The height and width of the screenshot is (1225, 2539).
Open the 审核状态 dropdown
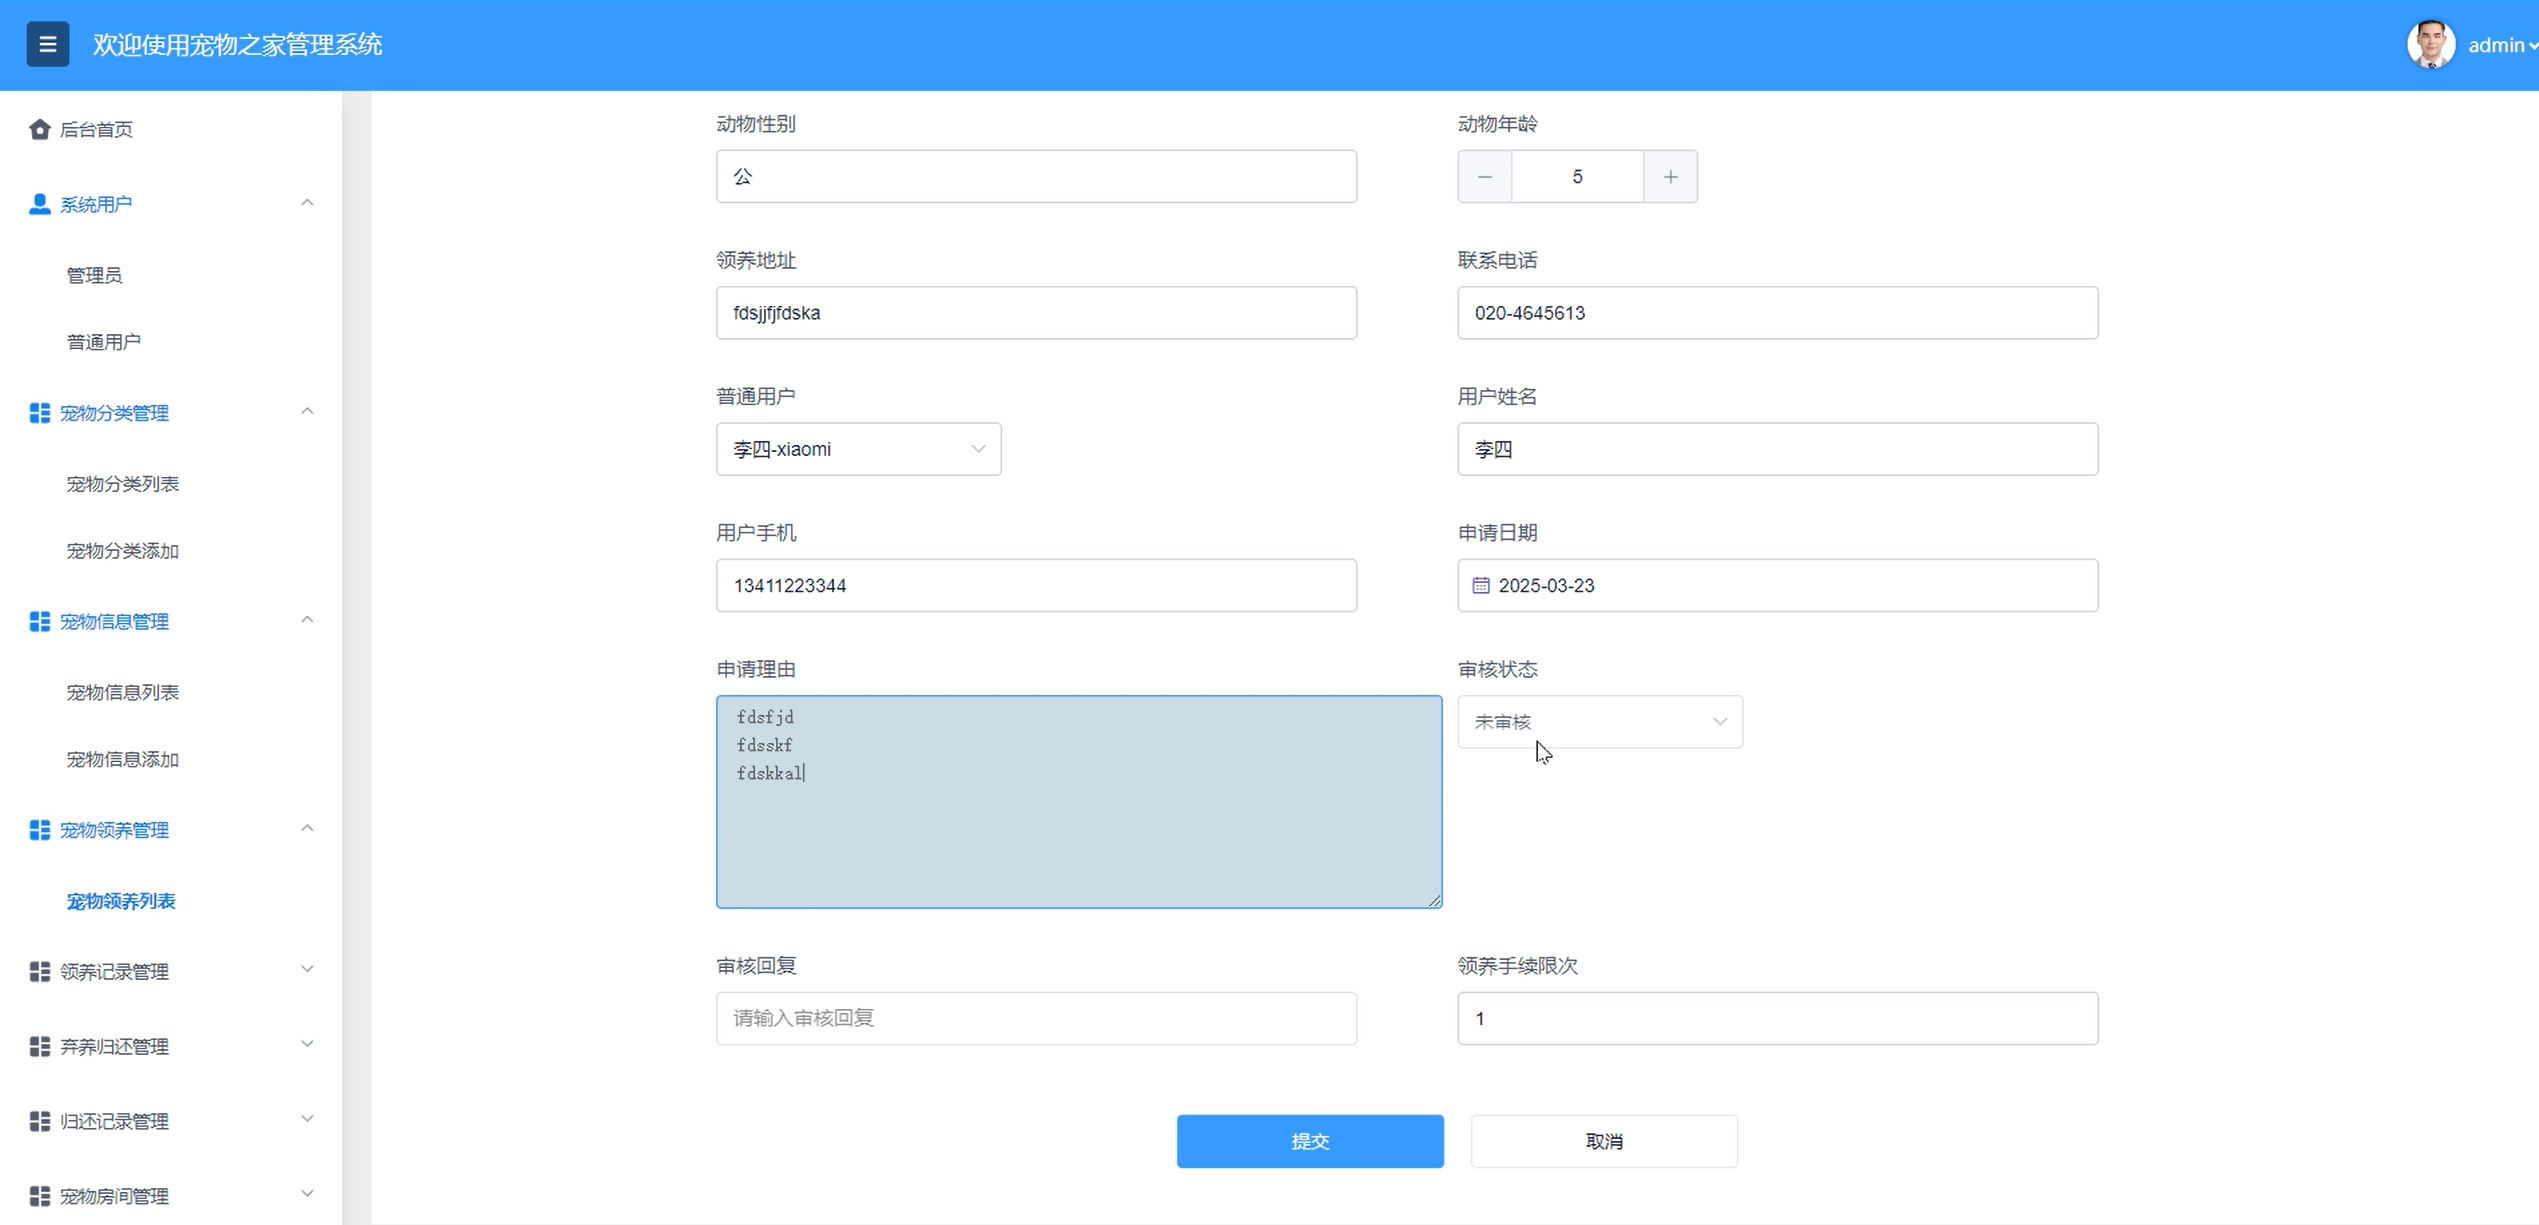[1599, 722]
